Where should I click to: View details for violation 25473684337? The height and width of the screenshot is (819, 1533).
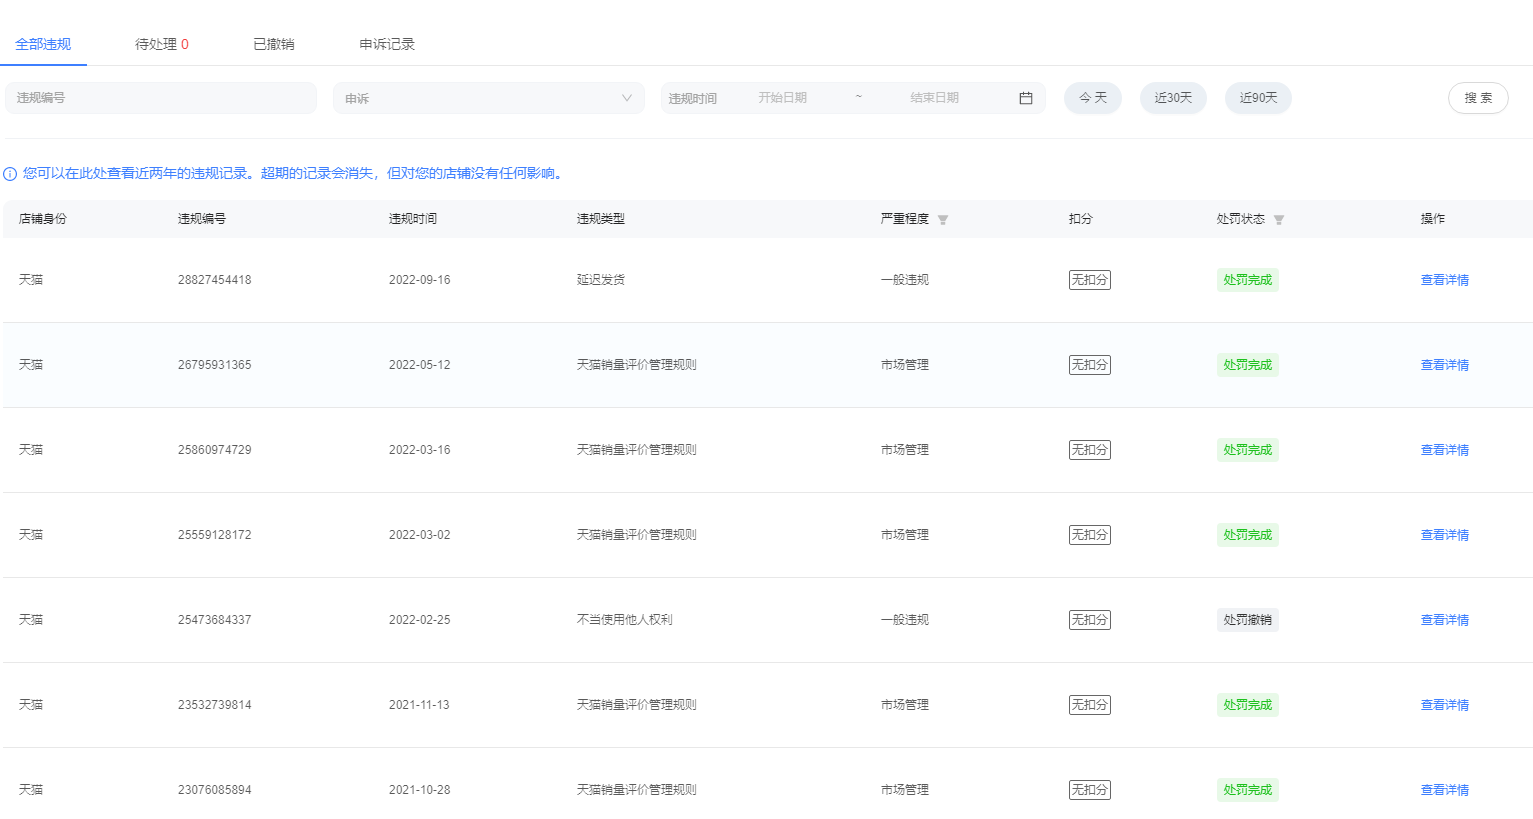tap(1444, 620)
